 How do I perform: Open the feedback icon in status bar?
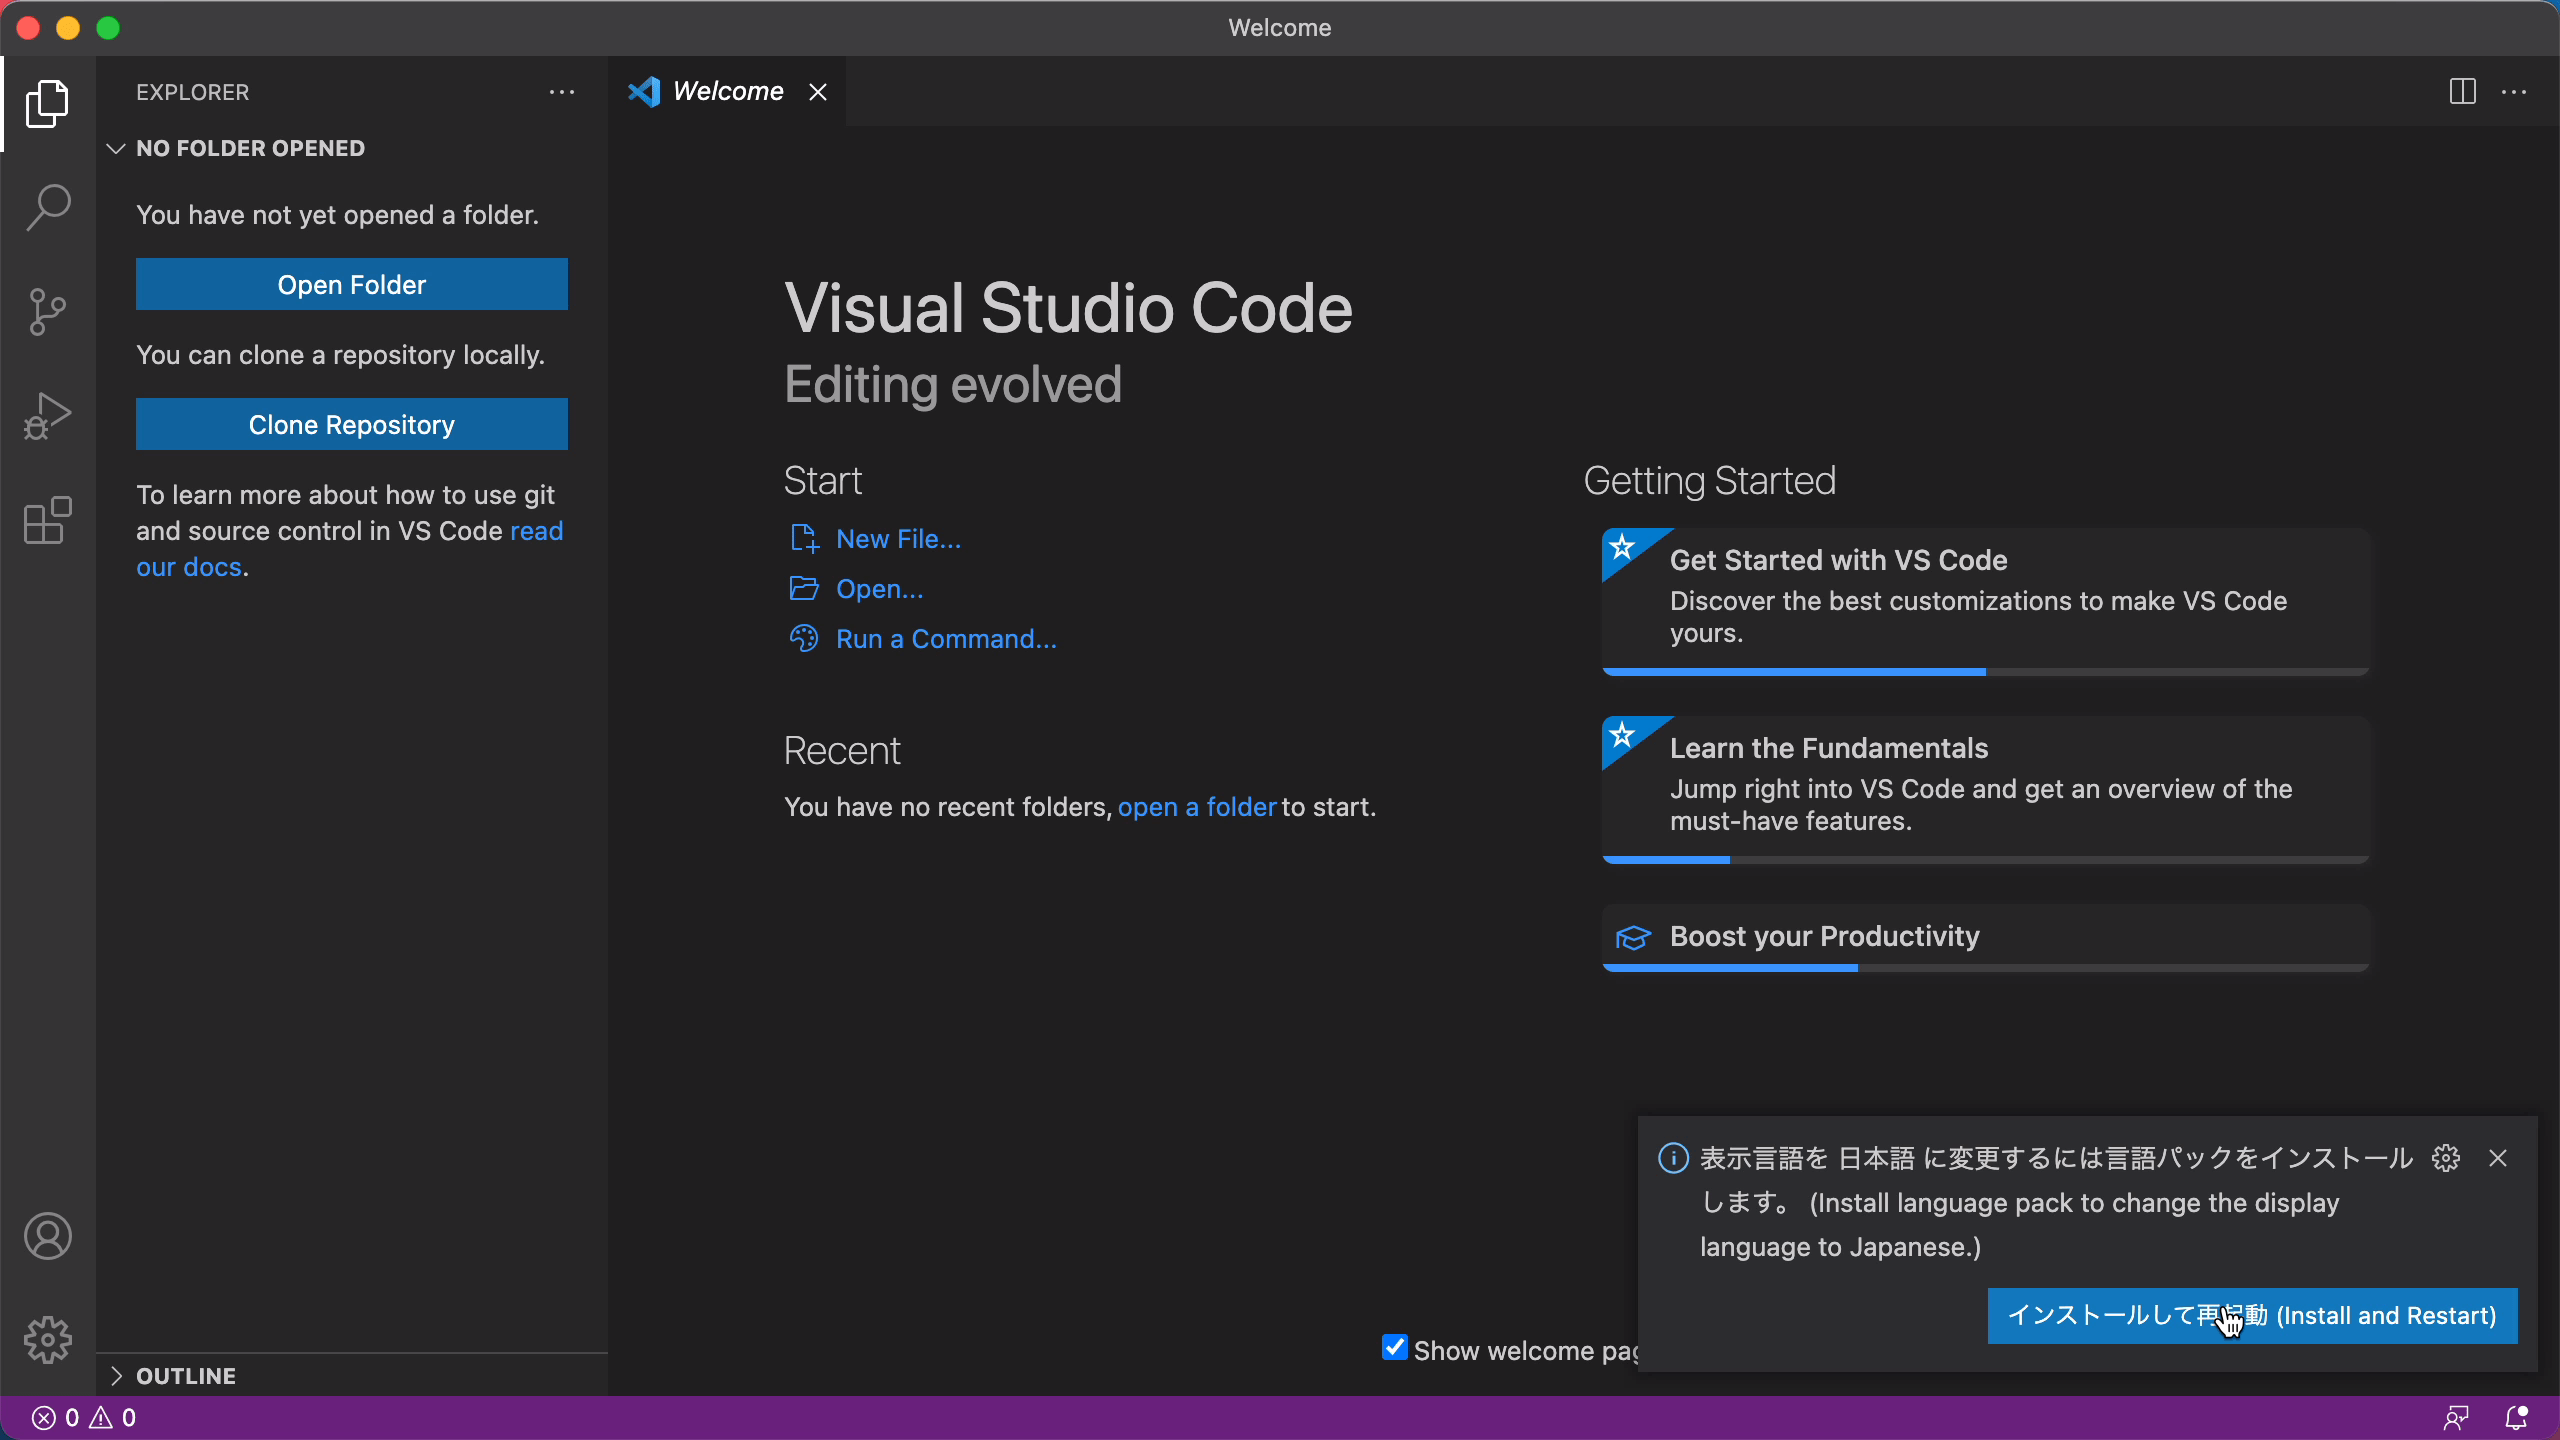[2457, 1418]
